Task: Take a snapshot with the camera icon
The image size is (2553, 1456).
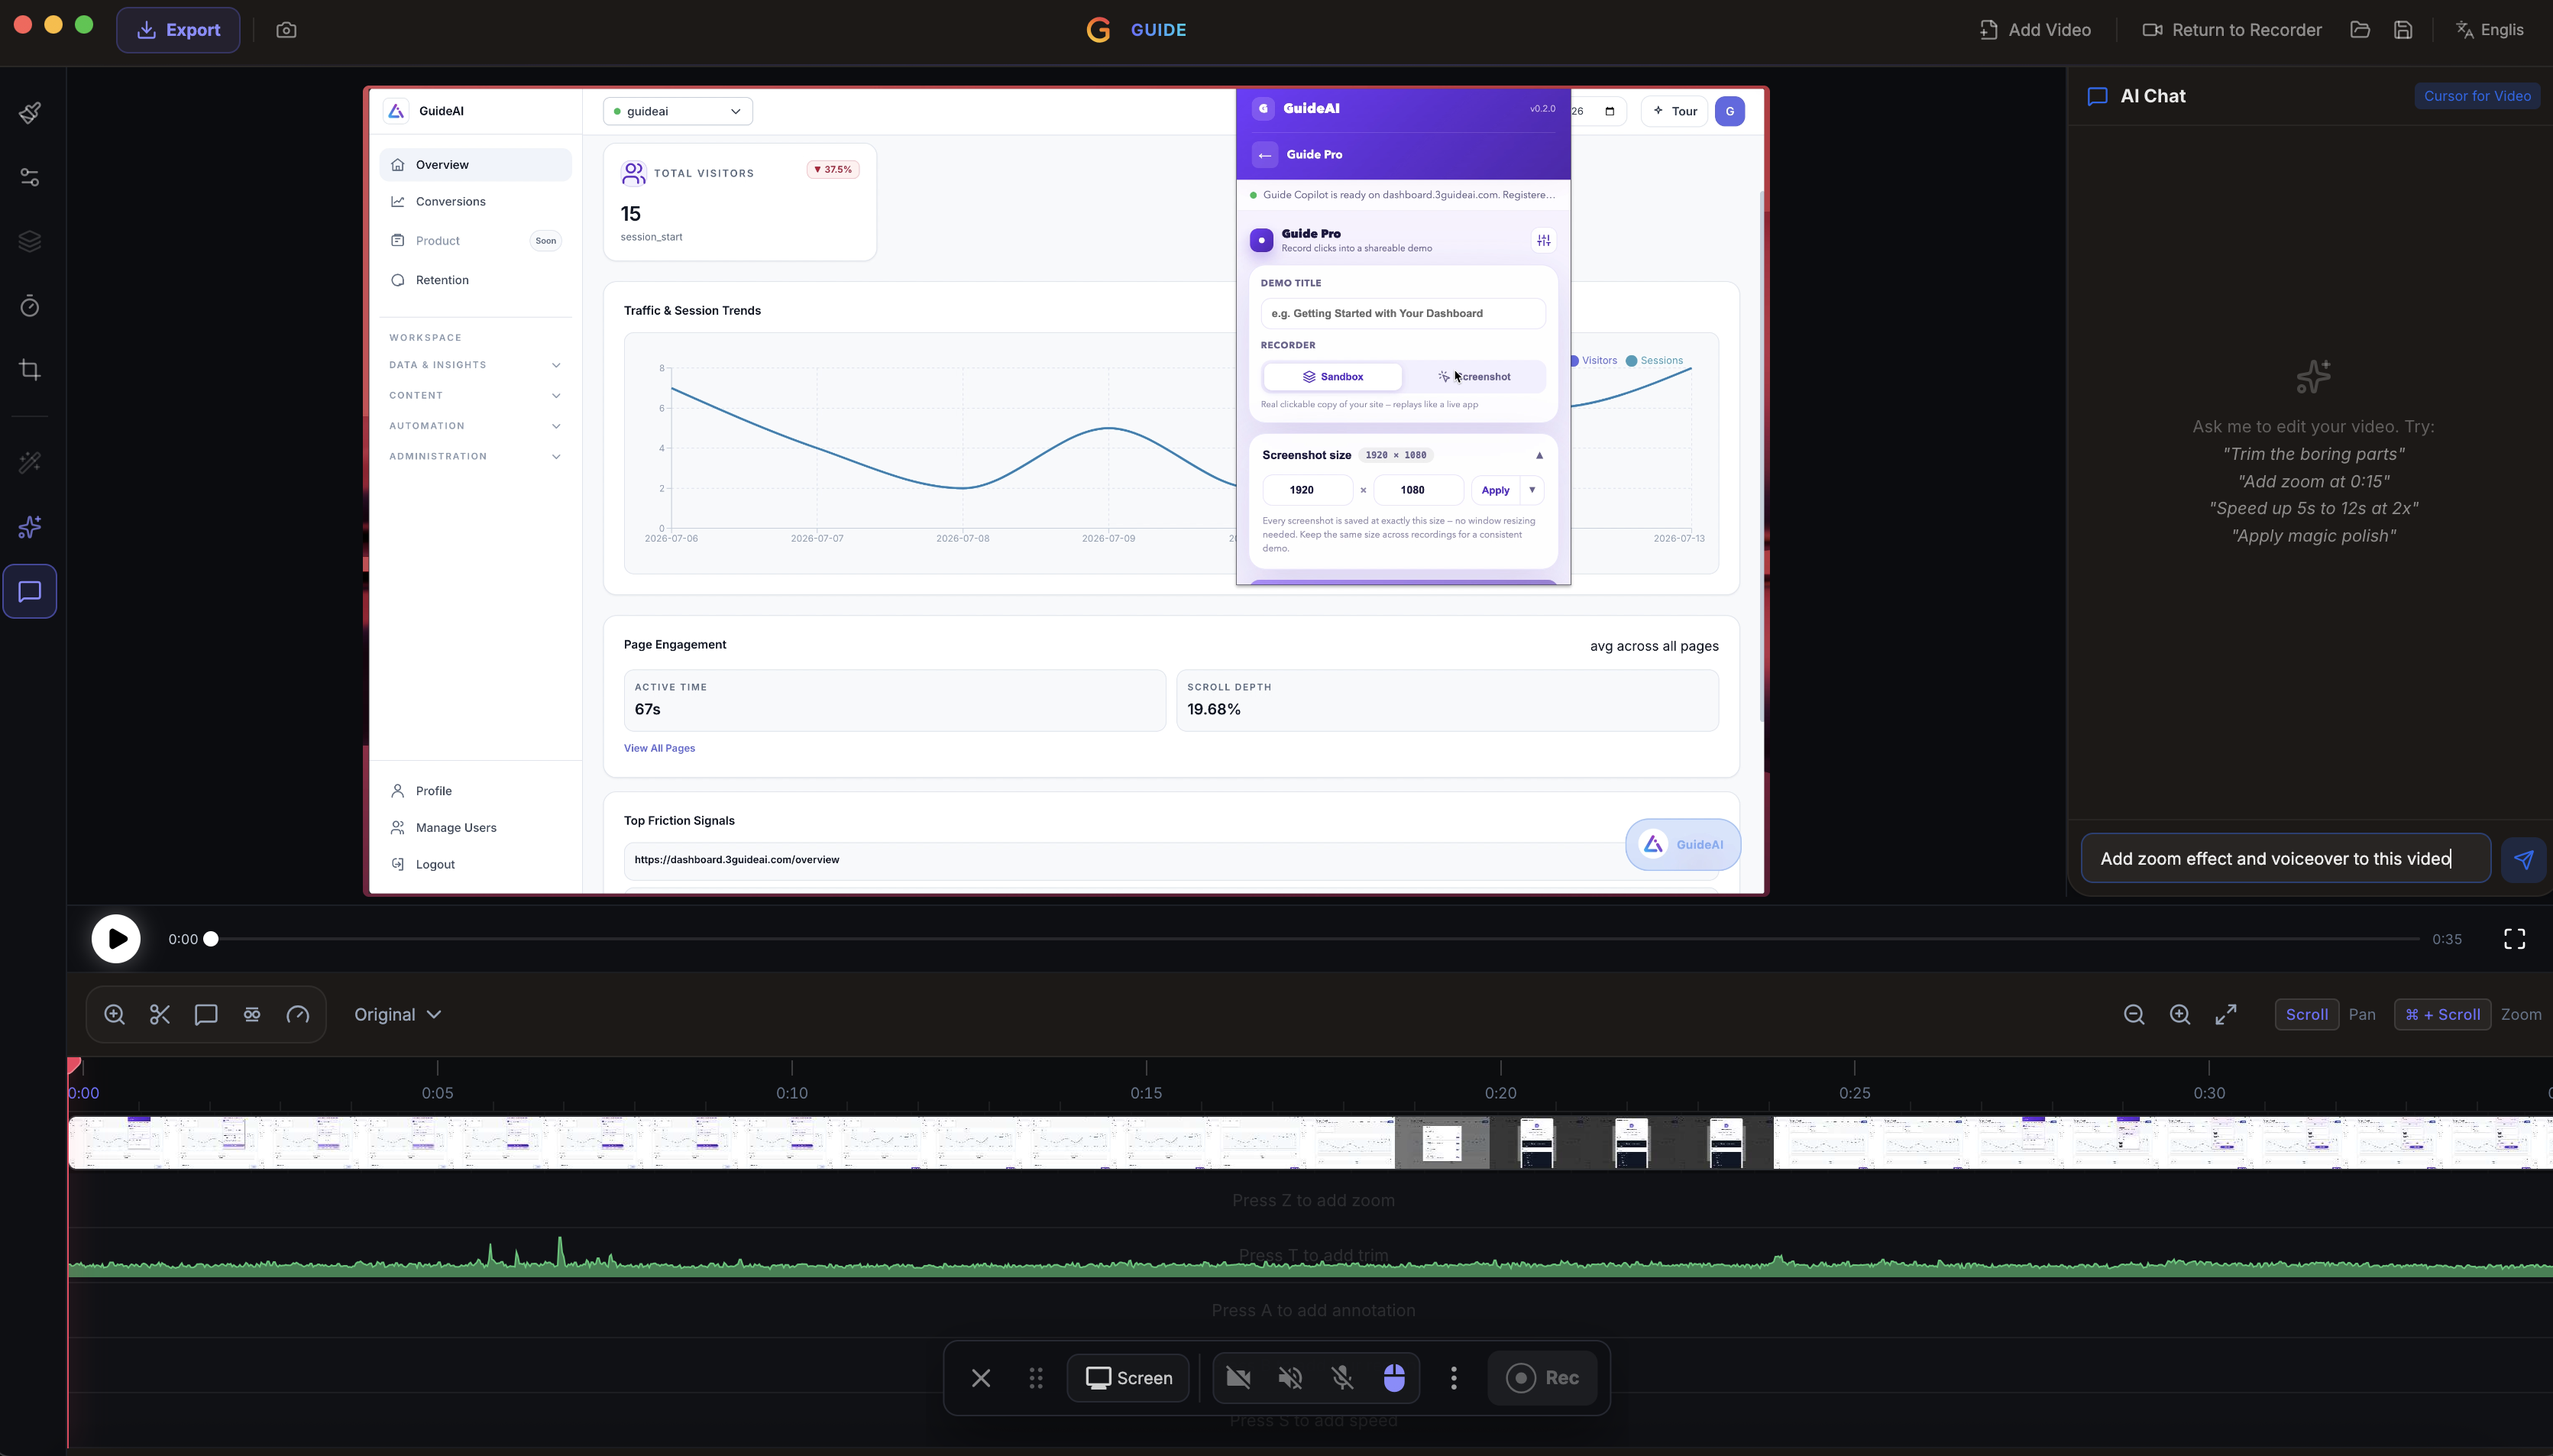Action: pos(286,30)
